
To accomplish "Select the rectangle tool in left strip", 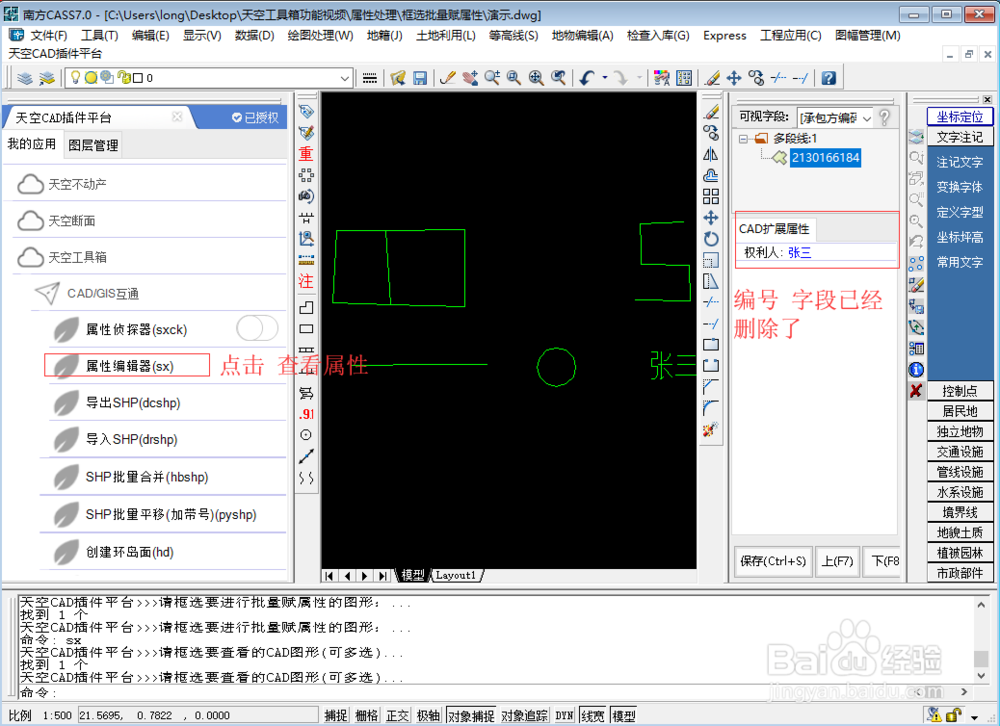I will click(x=306, y=329).
